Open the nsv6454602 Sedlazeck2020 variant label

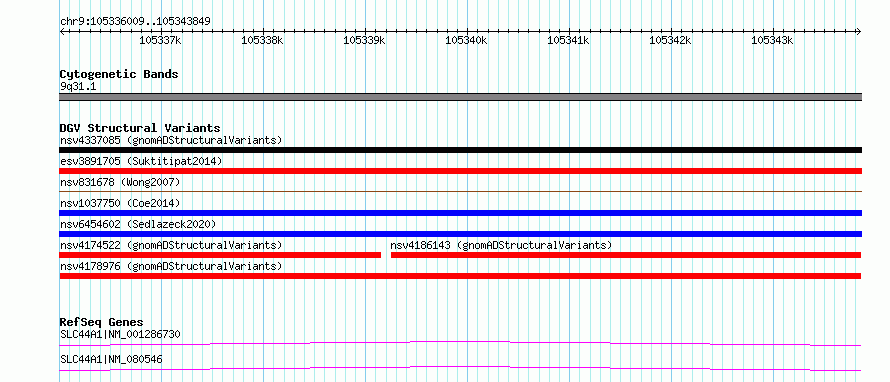tap(138, 224)
